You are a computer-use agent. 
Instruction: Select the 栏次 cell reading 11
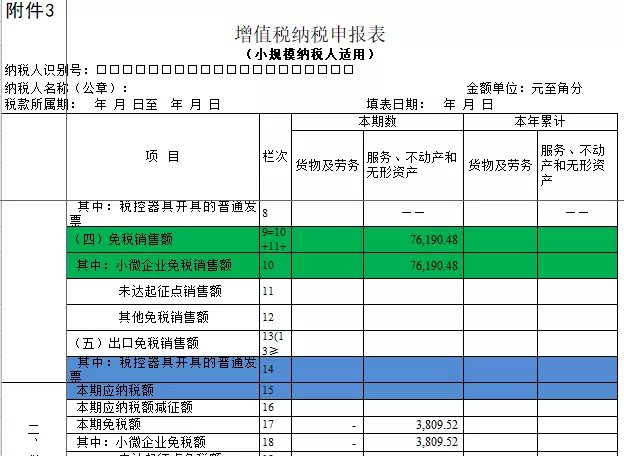275,292
